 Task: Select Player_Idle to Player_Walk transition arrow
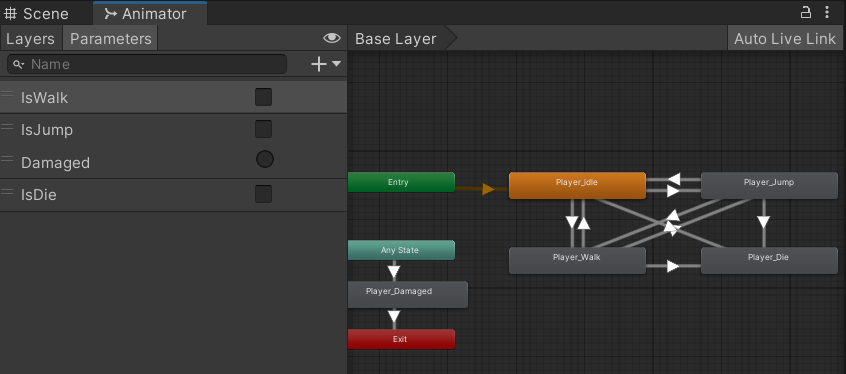pos(572,222)
